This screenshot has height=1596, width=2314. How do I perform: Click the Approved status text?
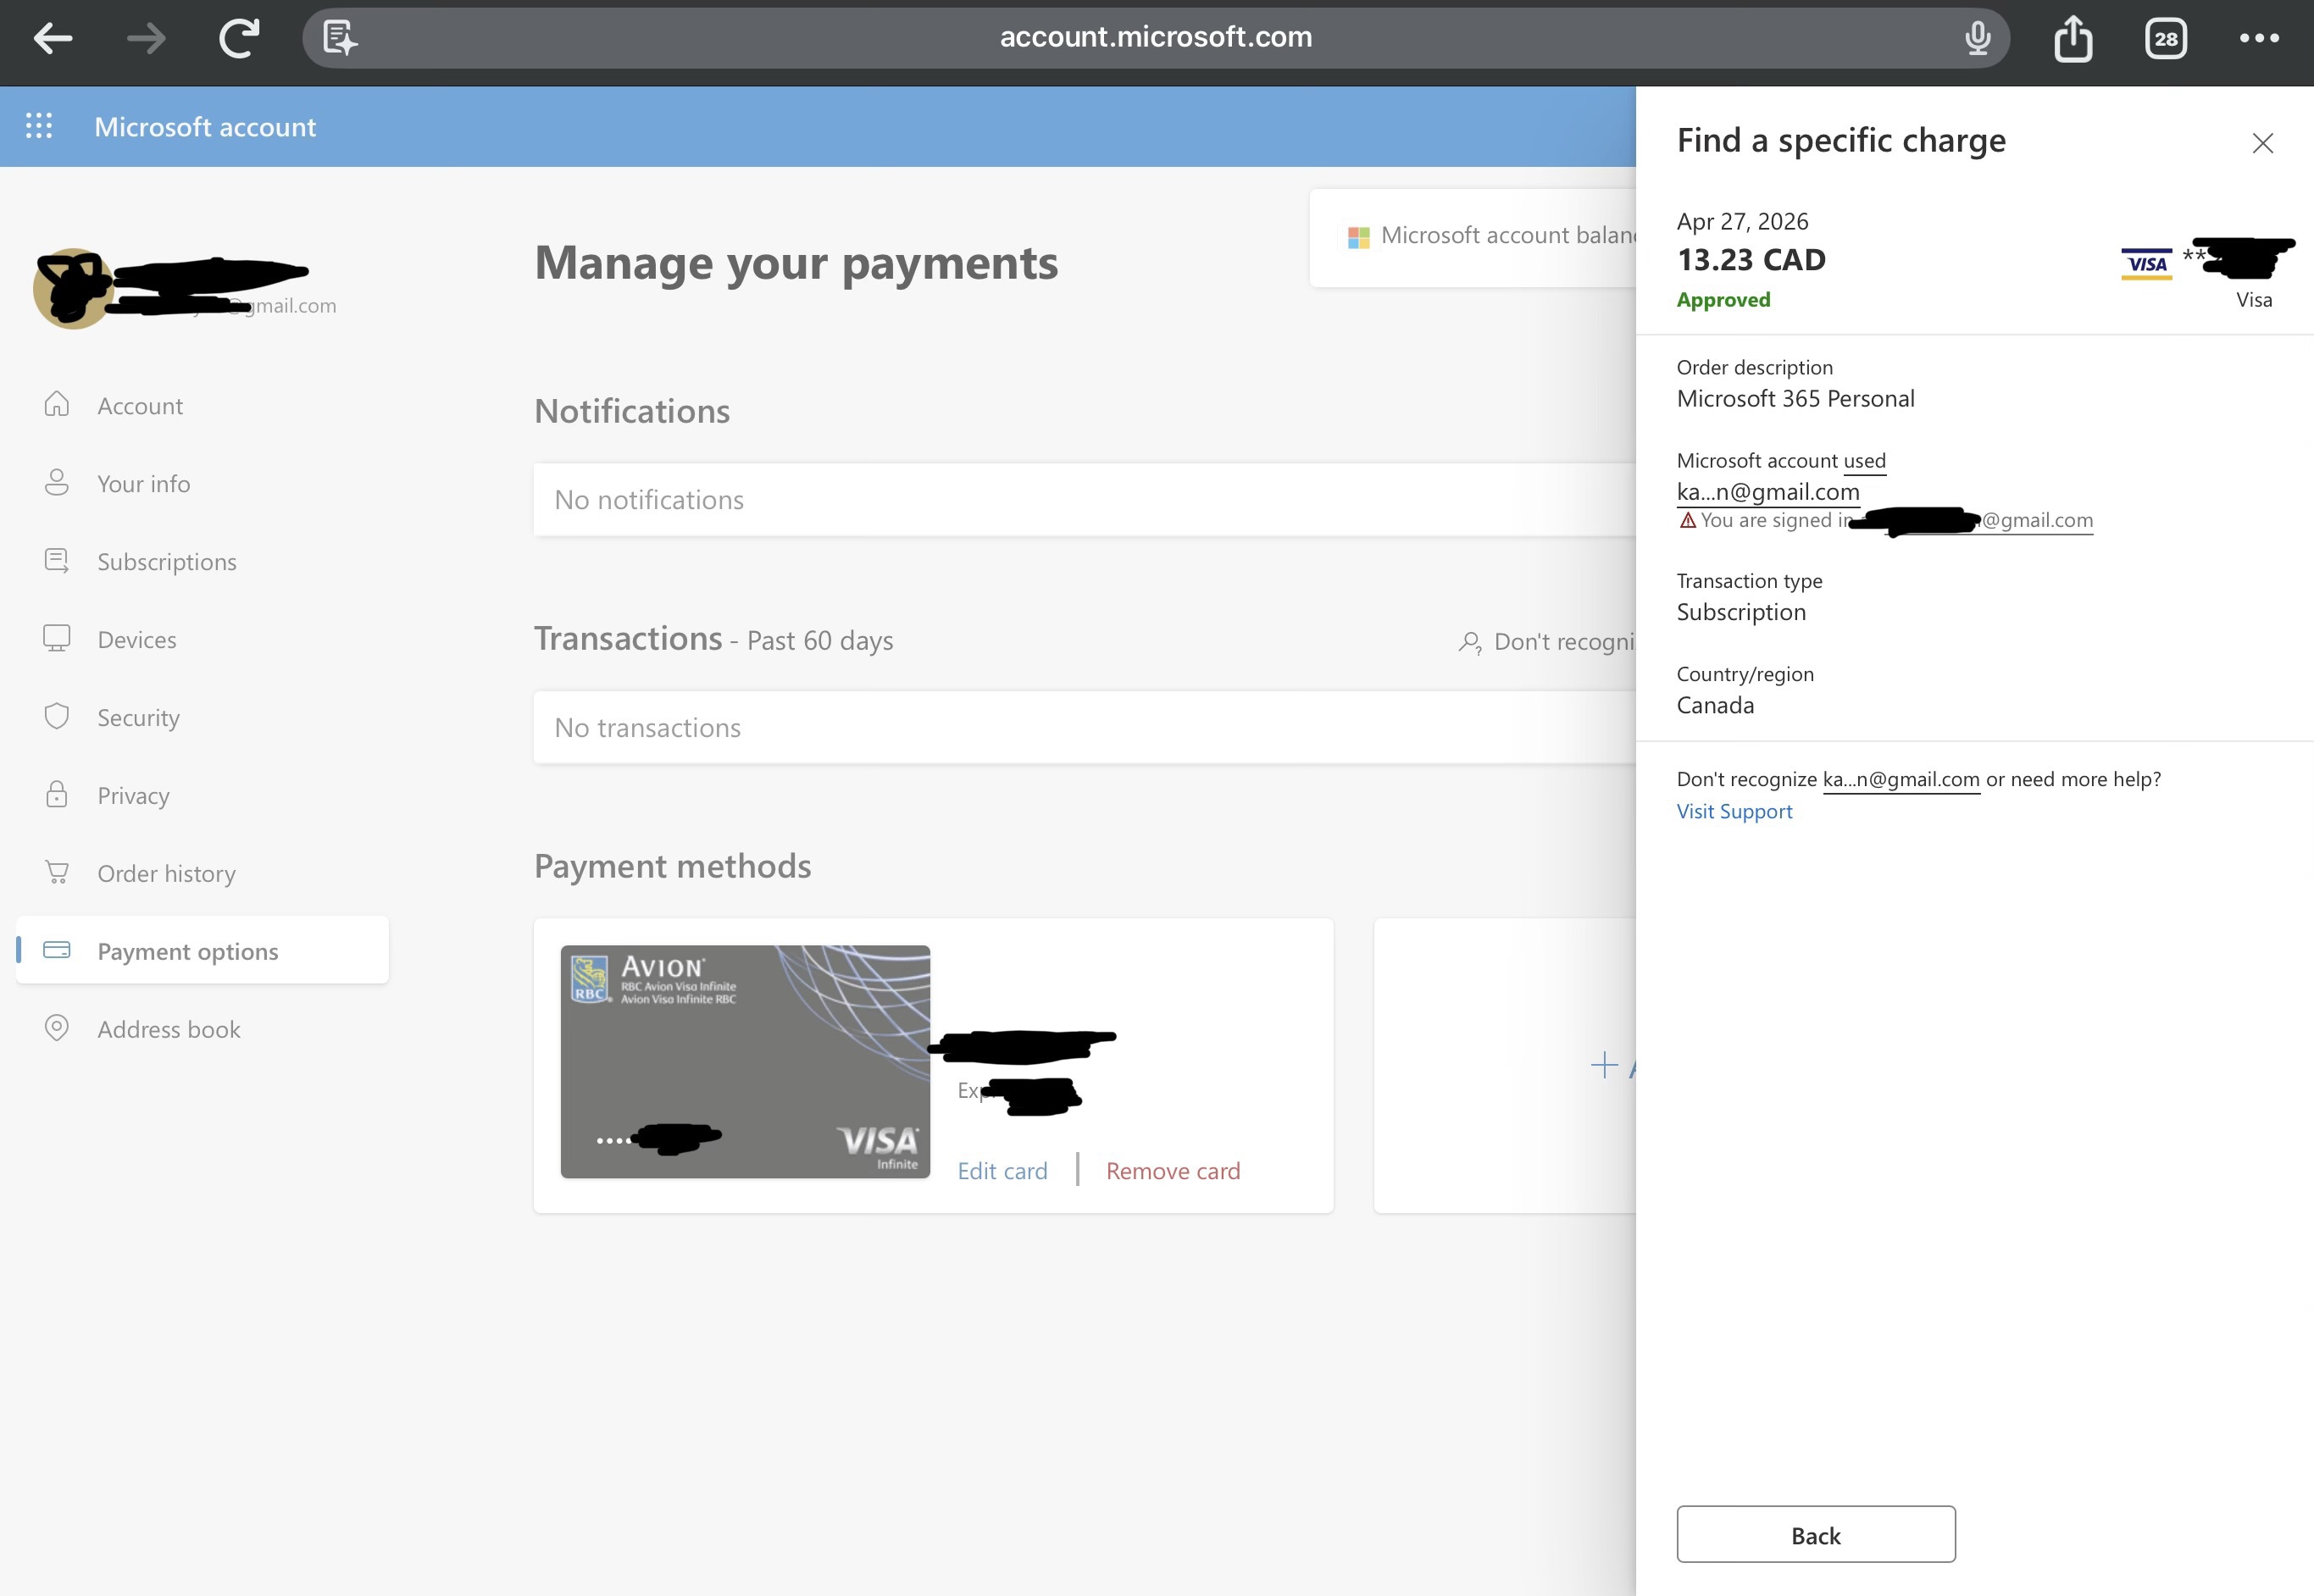[1724, 300]
